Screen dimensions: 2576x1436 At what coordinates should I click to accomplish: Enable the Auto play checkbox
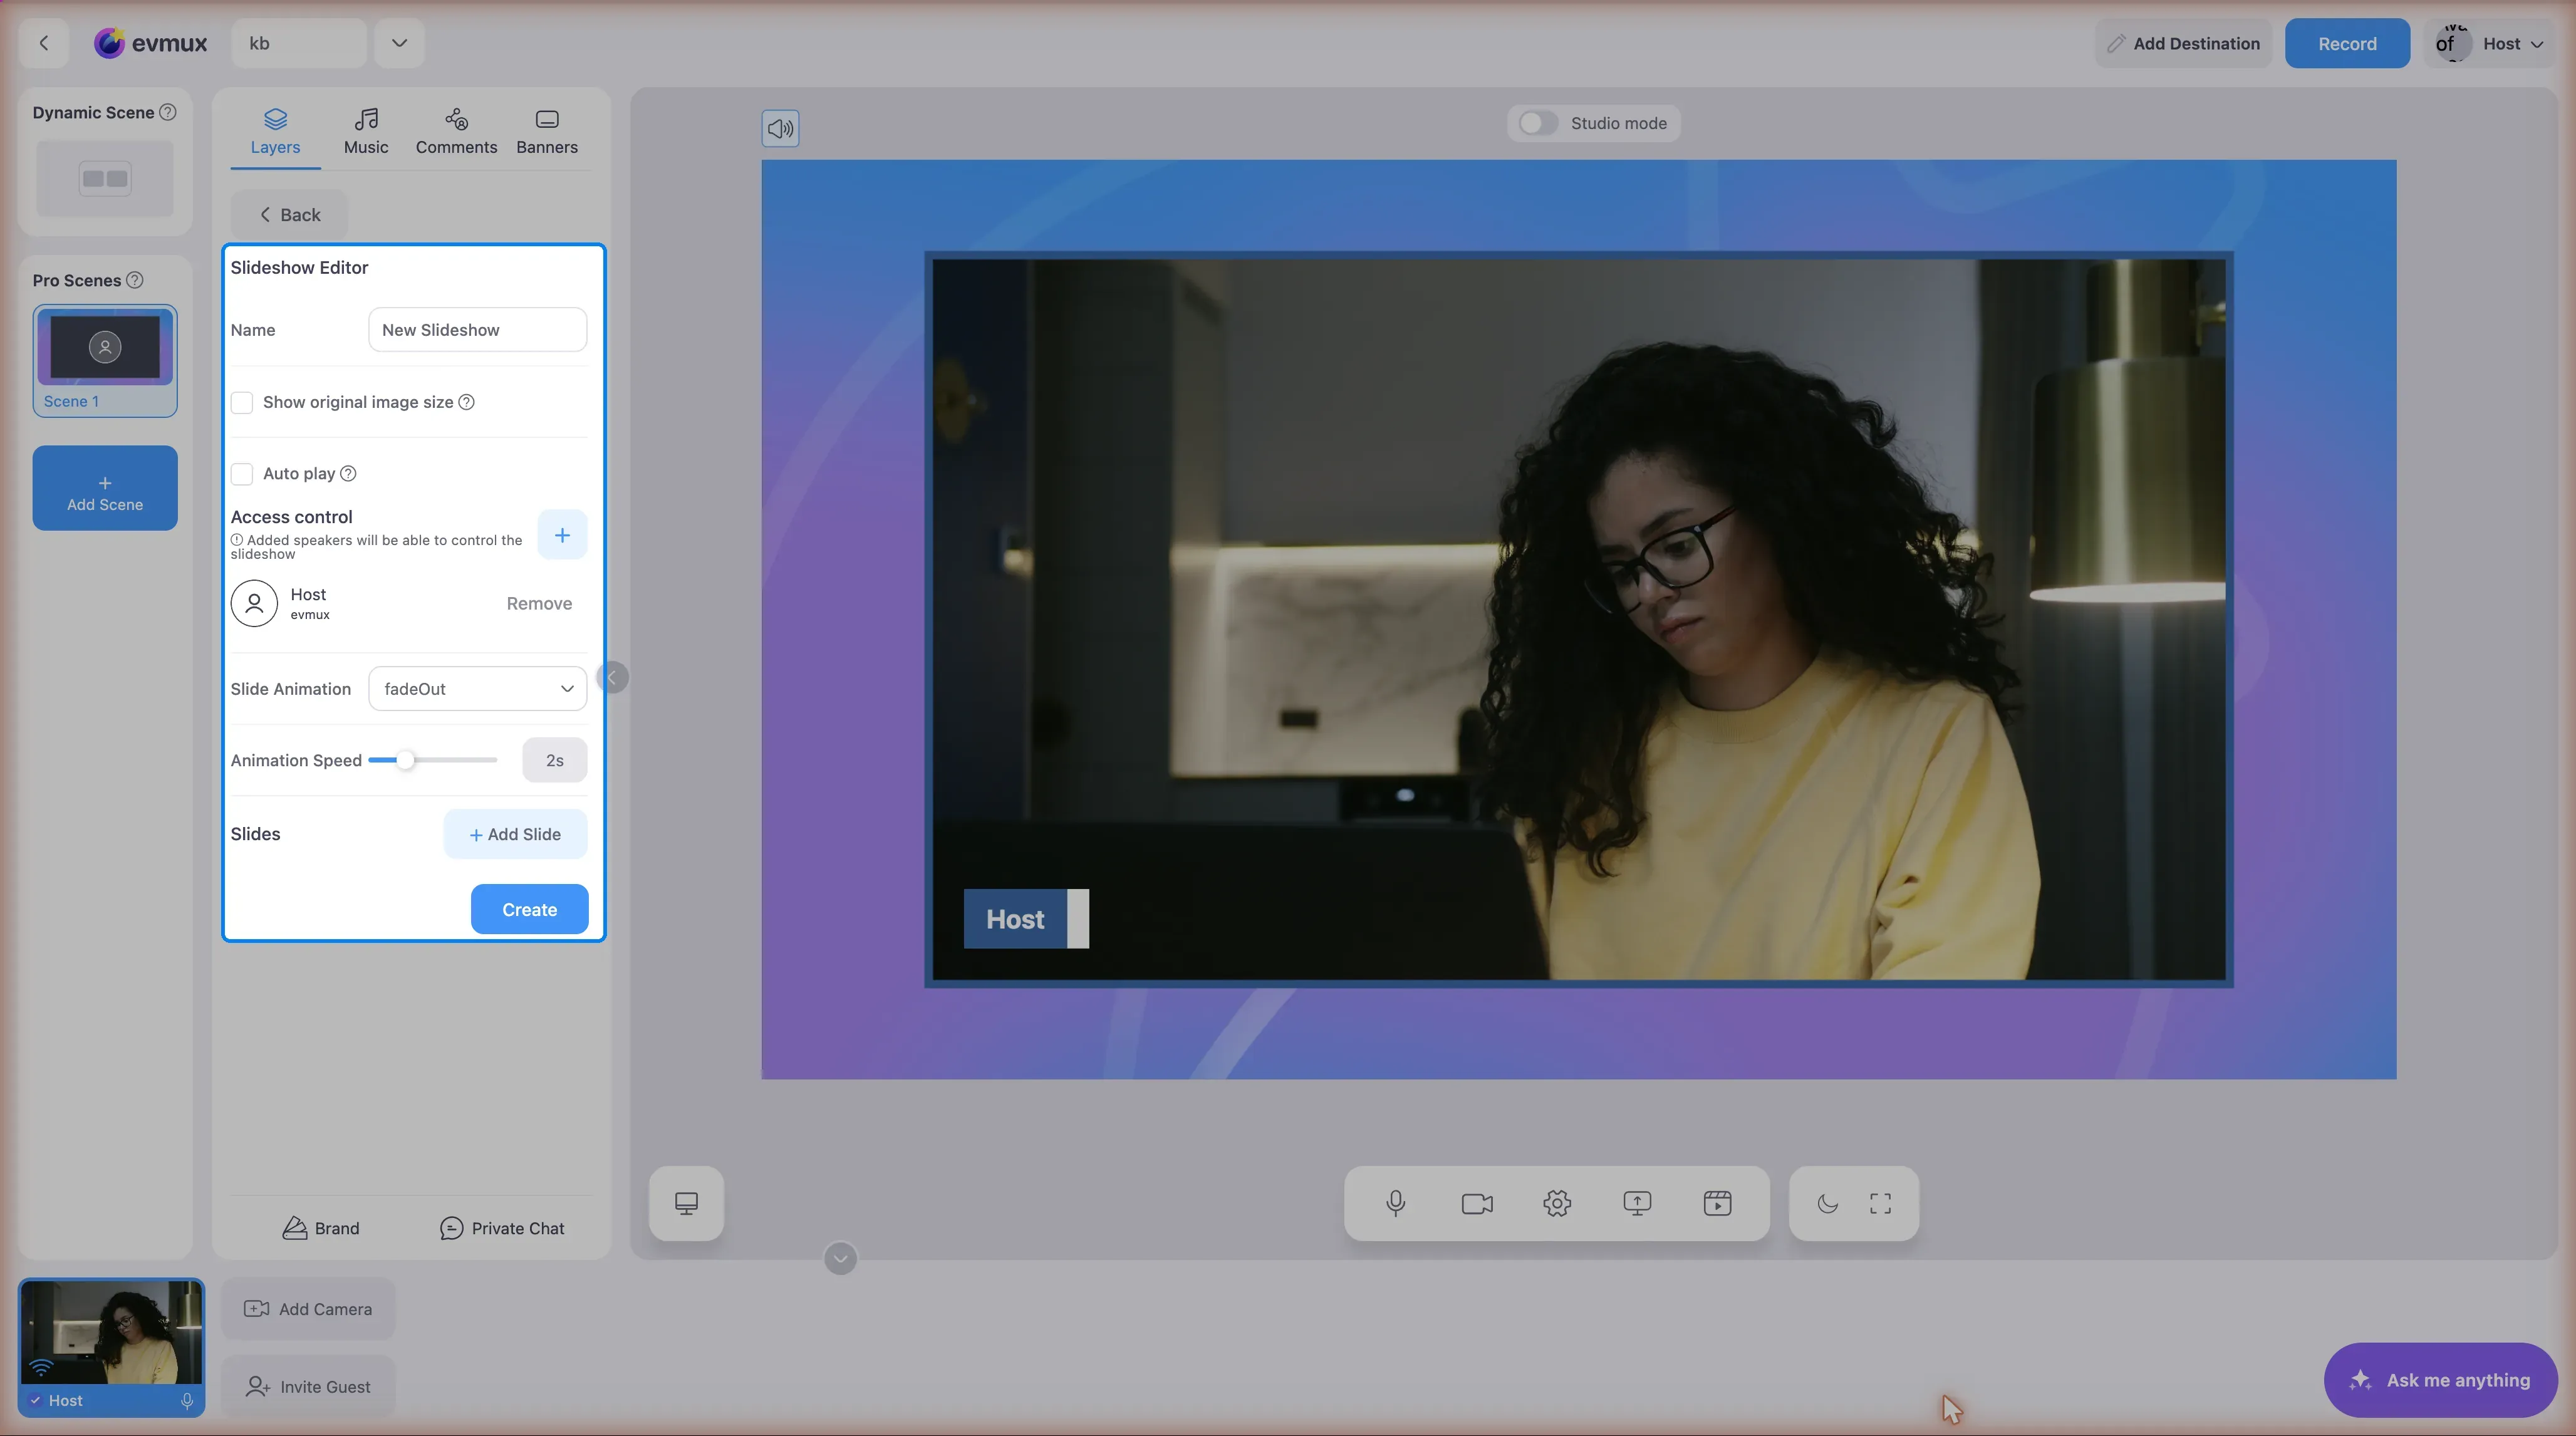click(x=242, y=473)
